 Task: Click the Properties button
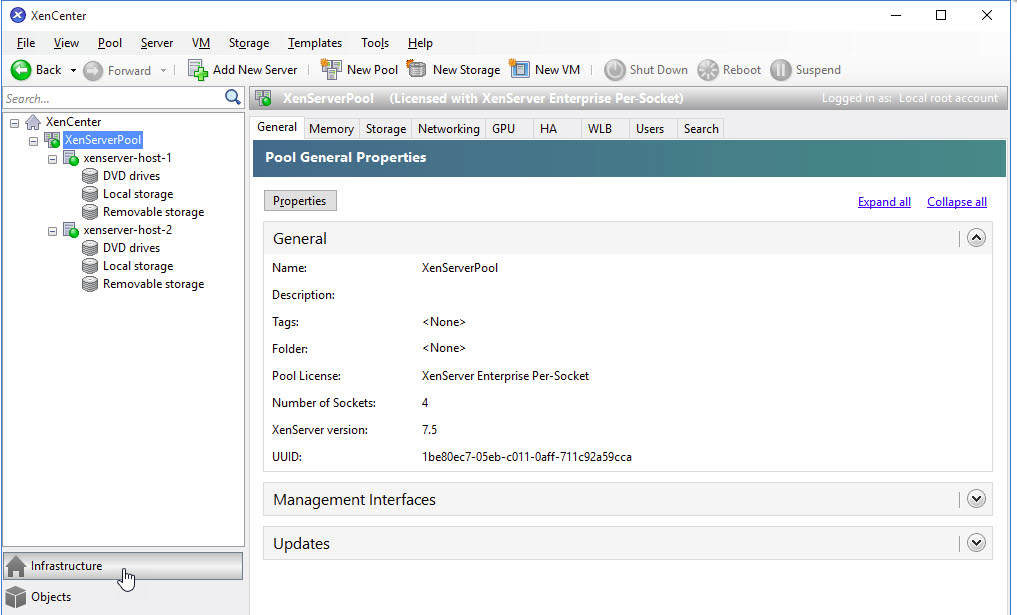[x=300, y=201]
